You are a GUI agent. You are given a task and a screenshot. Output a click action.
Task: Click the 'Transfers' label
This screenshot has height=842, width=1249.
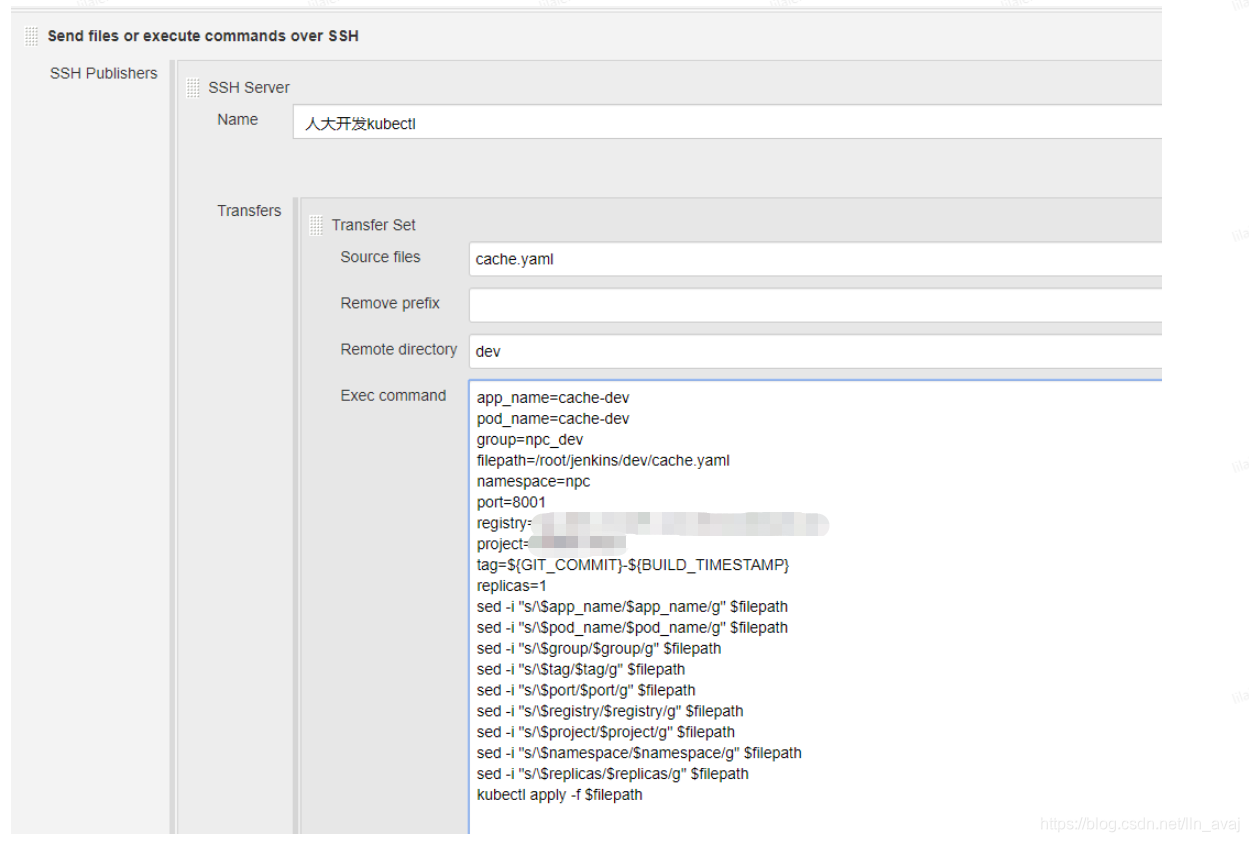pyautogui.click(x=249, y=211)
